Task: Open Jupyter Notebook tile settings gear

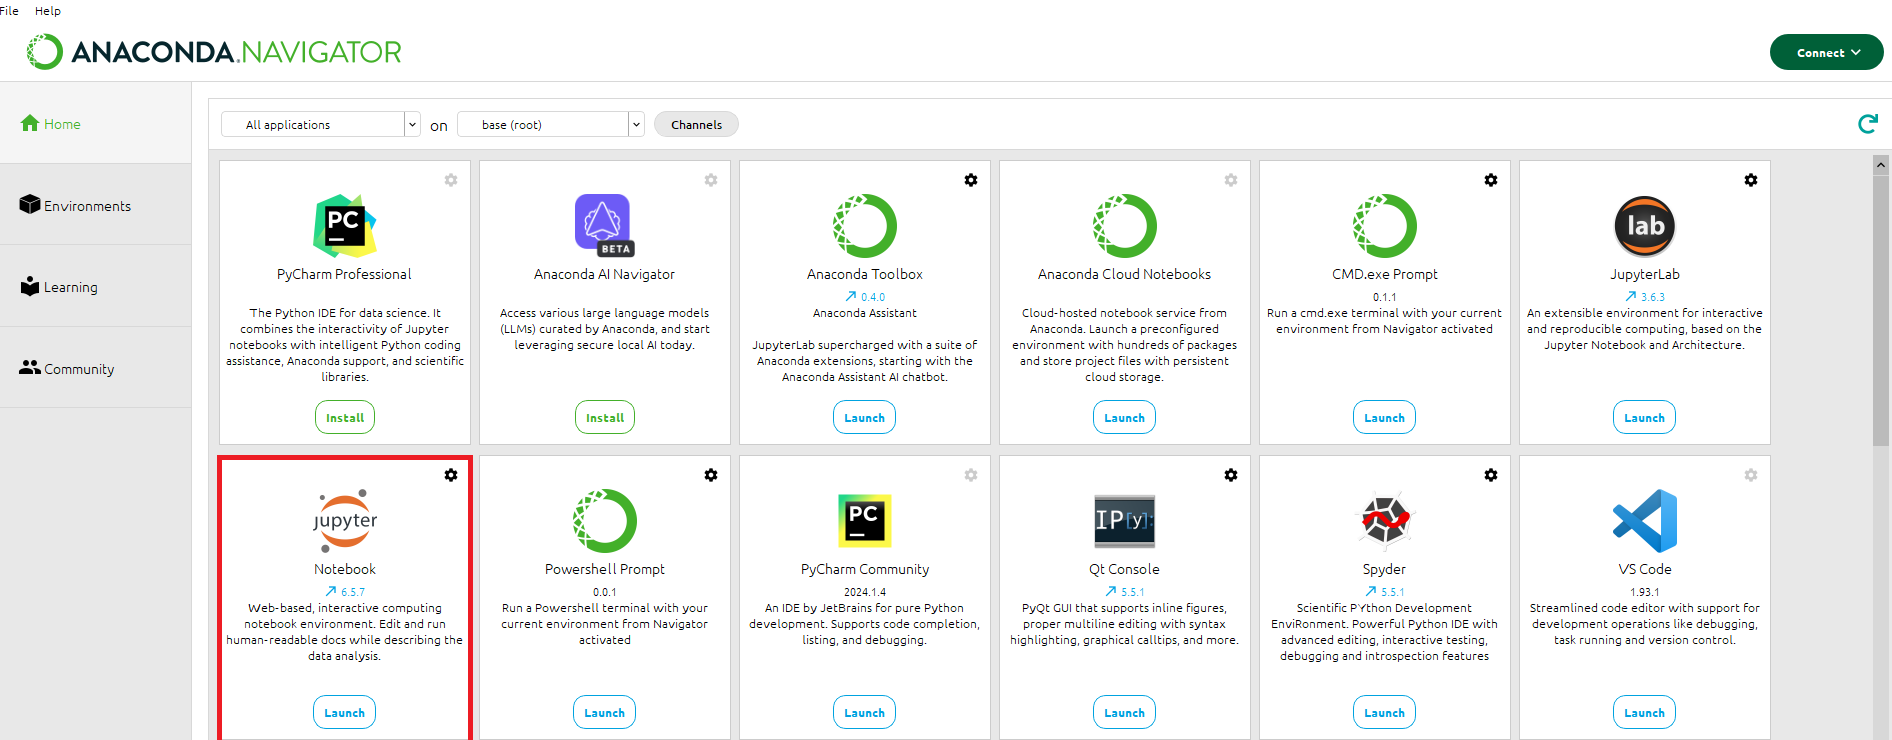Action: pyautogui.click(x=451, y=475)
